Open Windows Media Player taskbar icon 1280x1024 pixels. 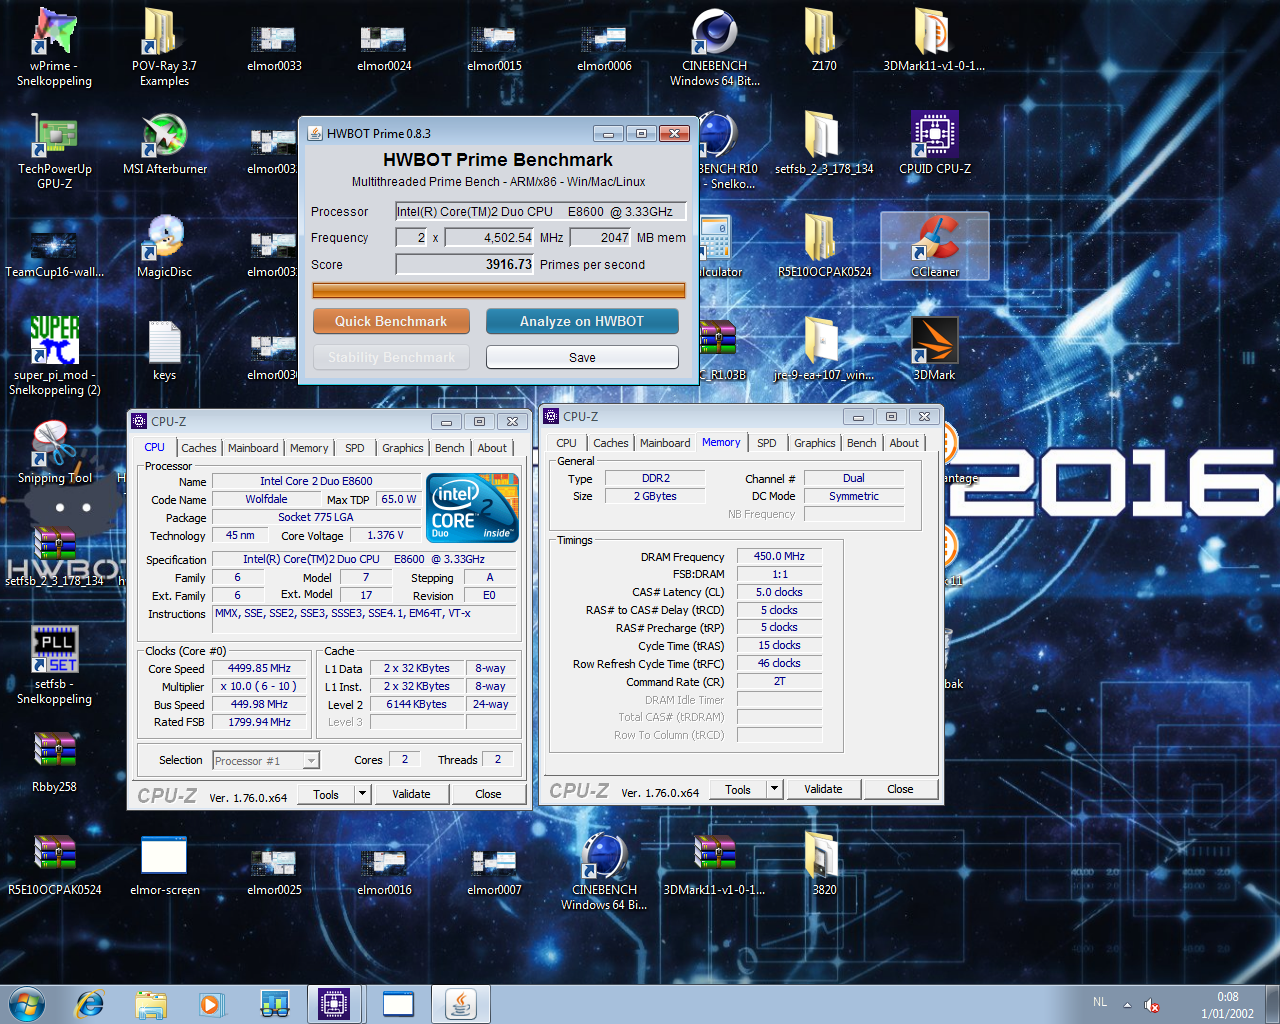coord(211,1003)
